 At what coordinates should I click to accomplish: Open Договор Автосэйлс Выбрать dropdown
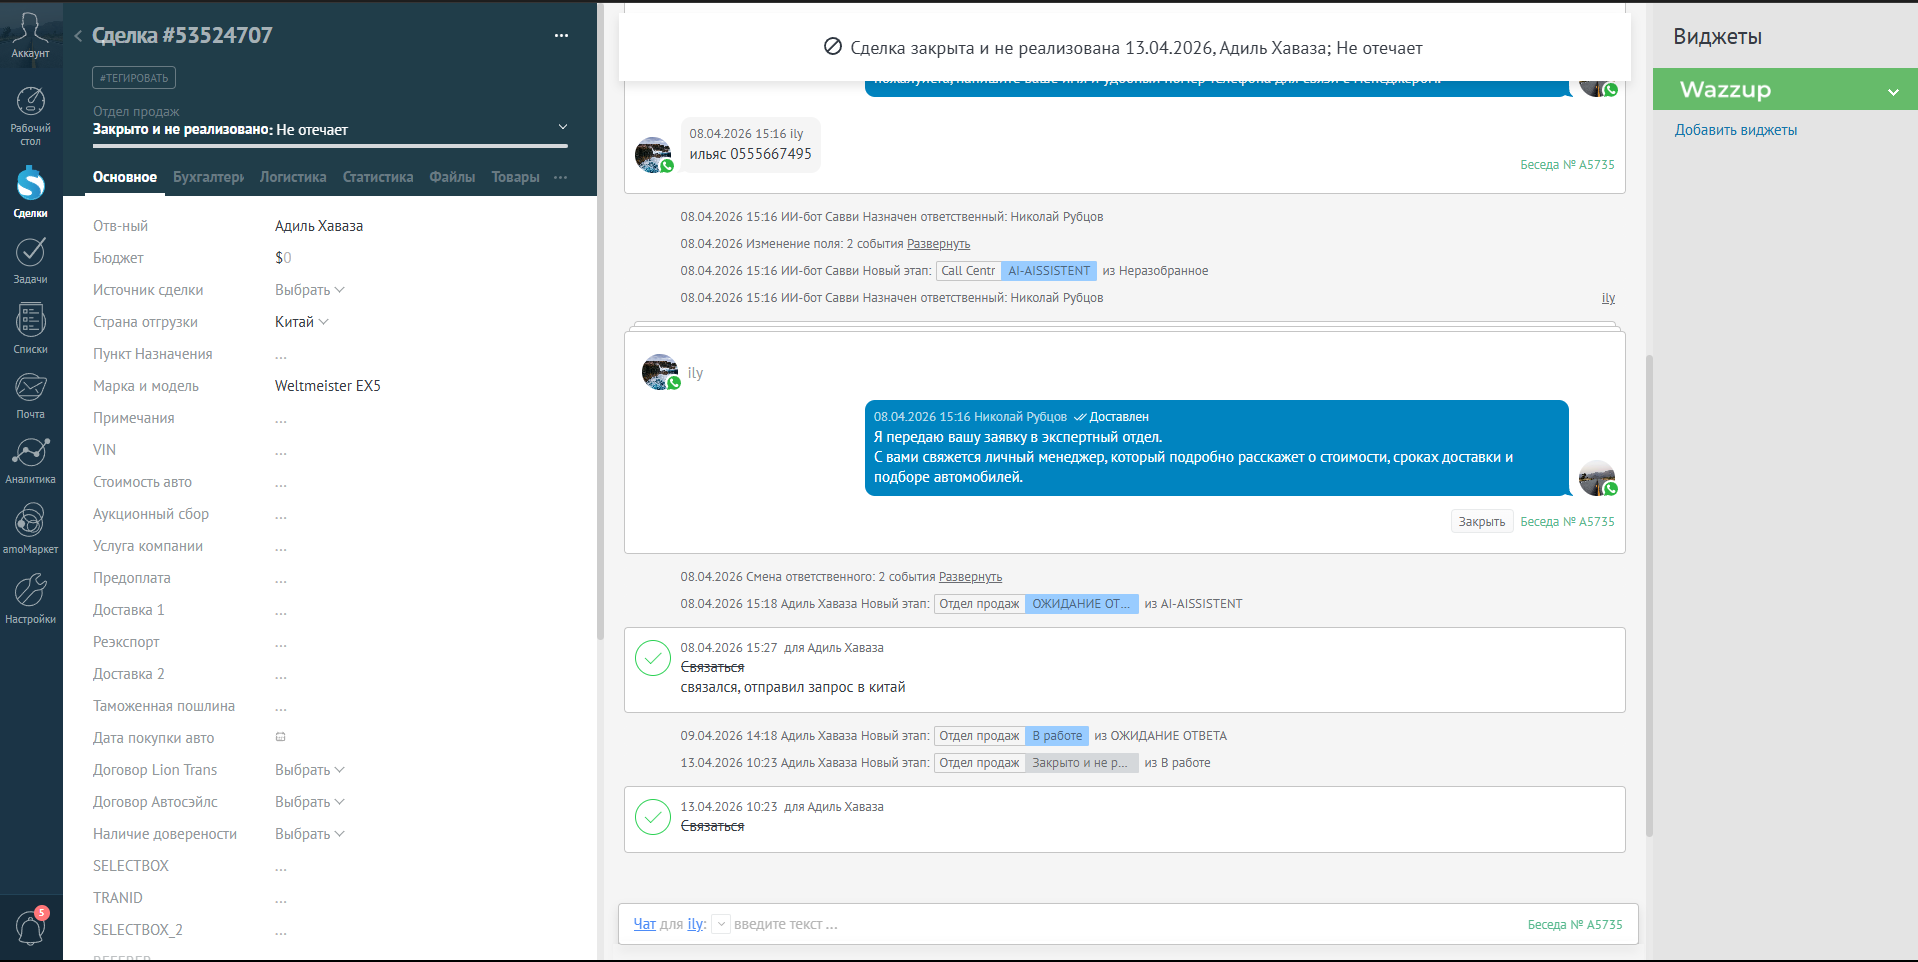[309, 802]
